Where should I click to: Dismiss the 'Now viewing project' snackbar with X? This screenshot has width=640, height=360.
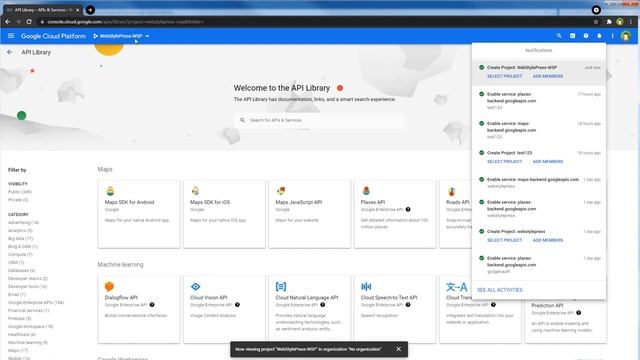pos(398,349)
